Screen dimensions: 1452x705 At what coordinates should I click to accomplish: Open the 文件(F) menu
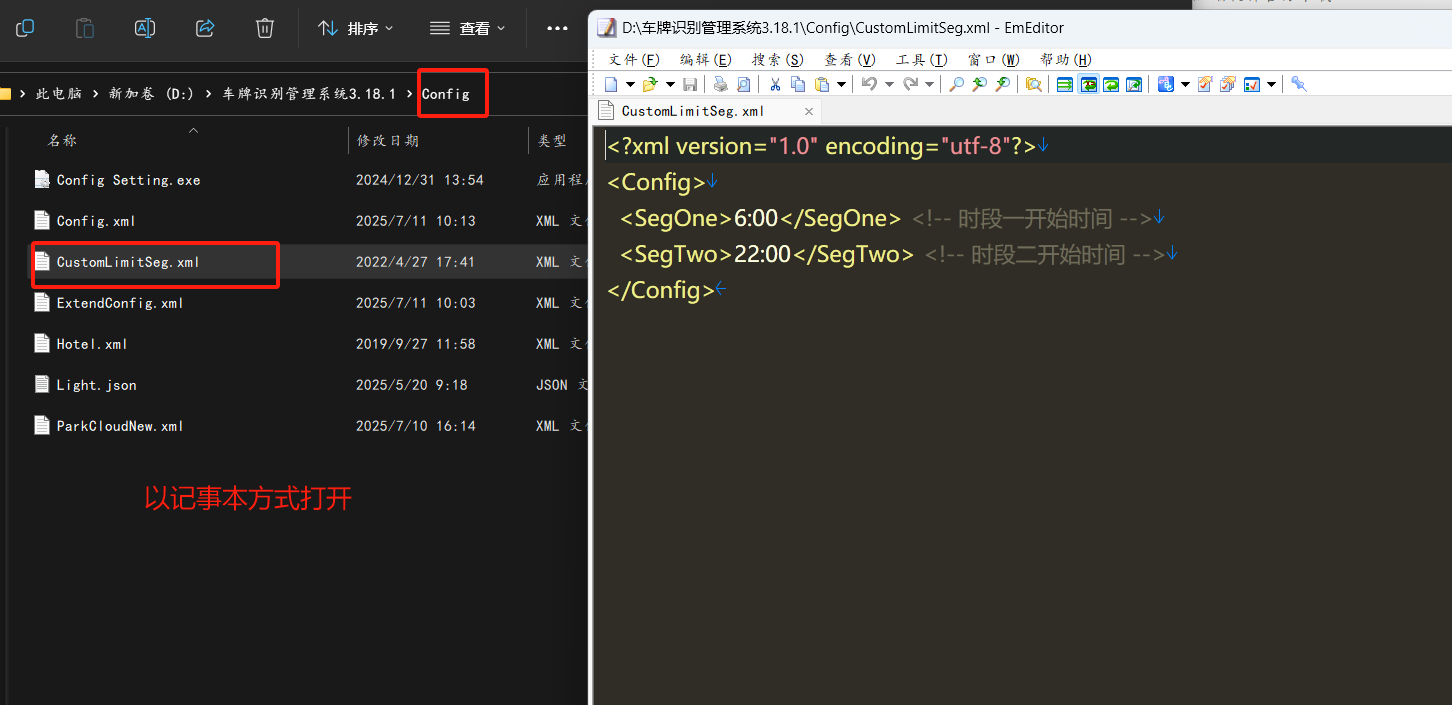[x=634, y=60]
